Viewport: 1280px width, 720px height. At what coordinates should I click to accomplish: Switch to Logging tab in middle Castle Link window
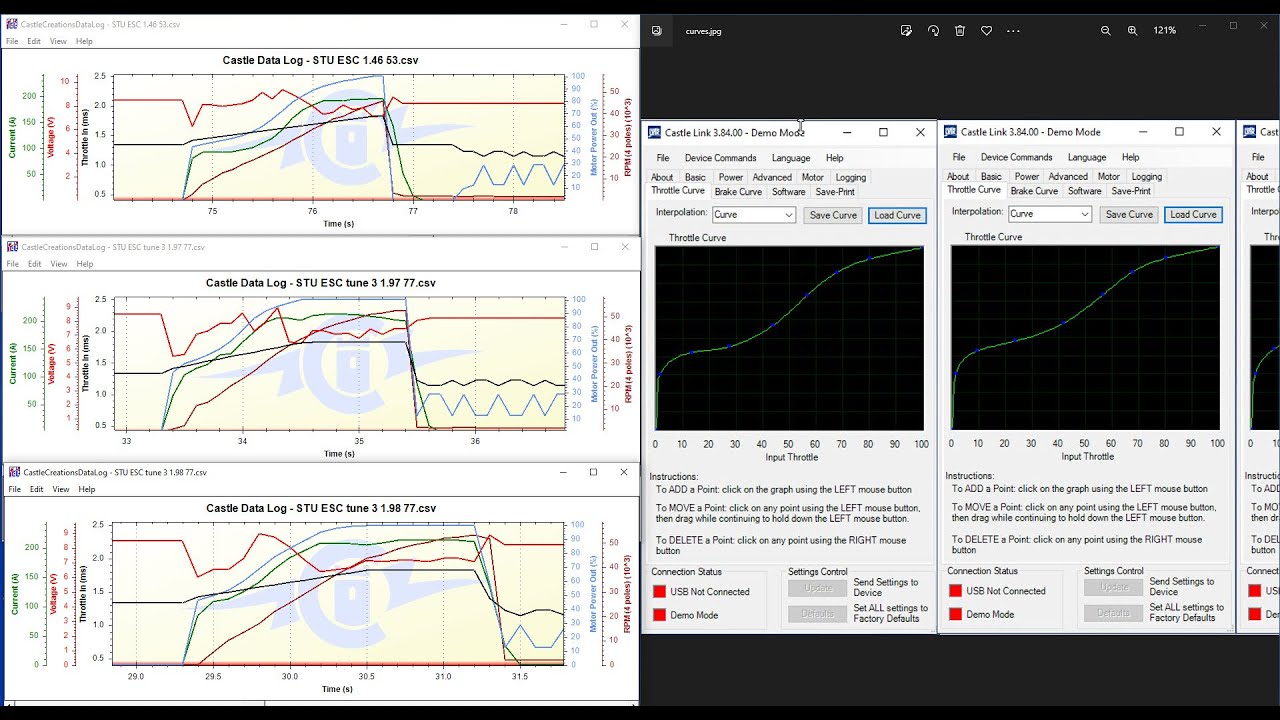pyautogui.click(x=1146, y=176)
